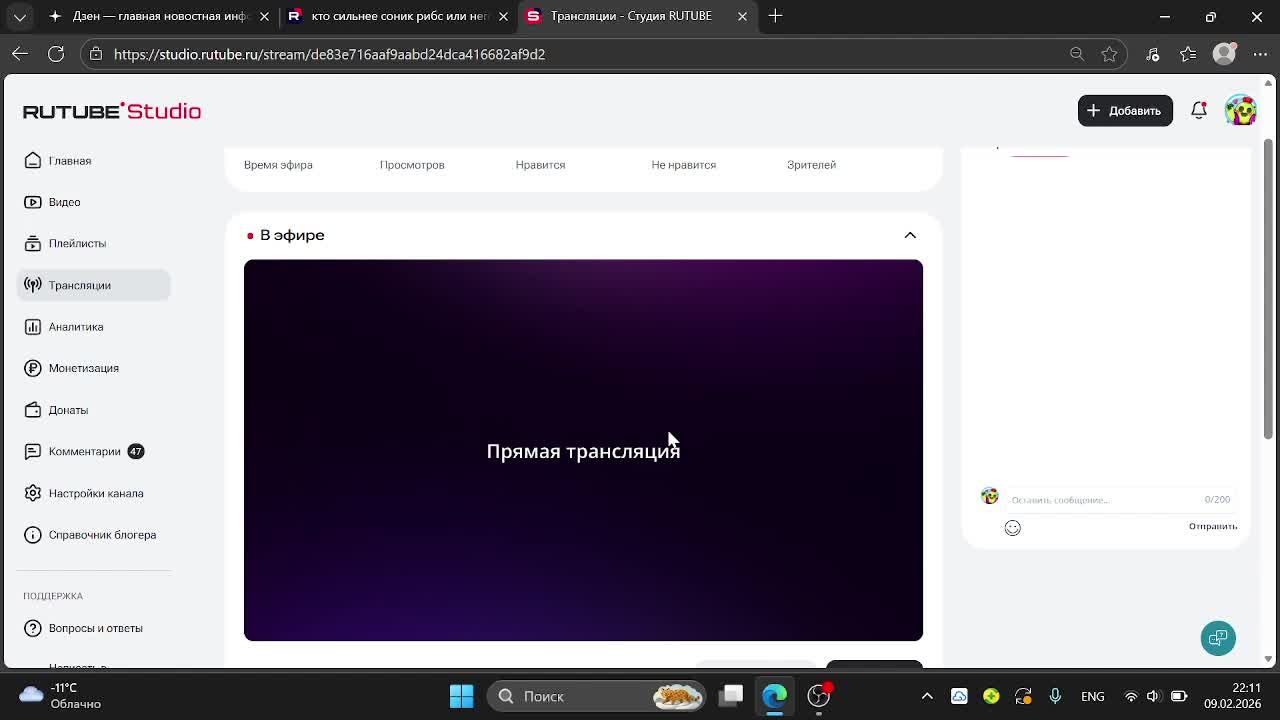The width and height of the screenshot is (1280, 720).
Task: Click the book icon for Справочник блогера
Action: 33,535
